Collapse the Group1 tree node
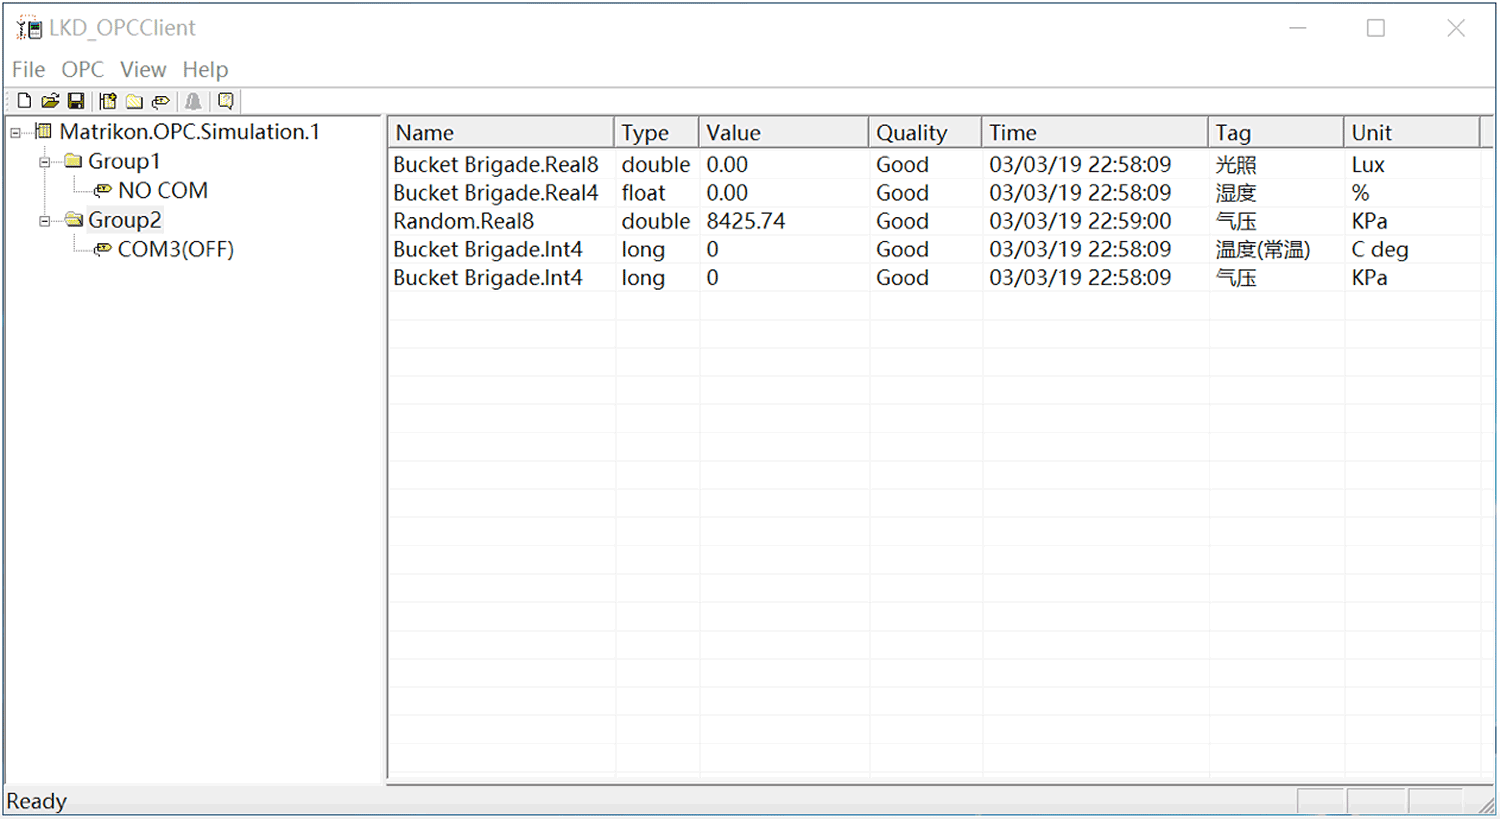The width and height of the screenshot is (1500, 819). (x=45, y=162)
